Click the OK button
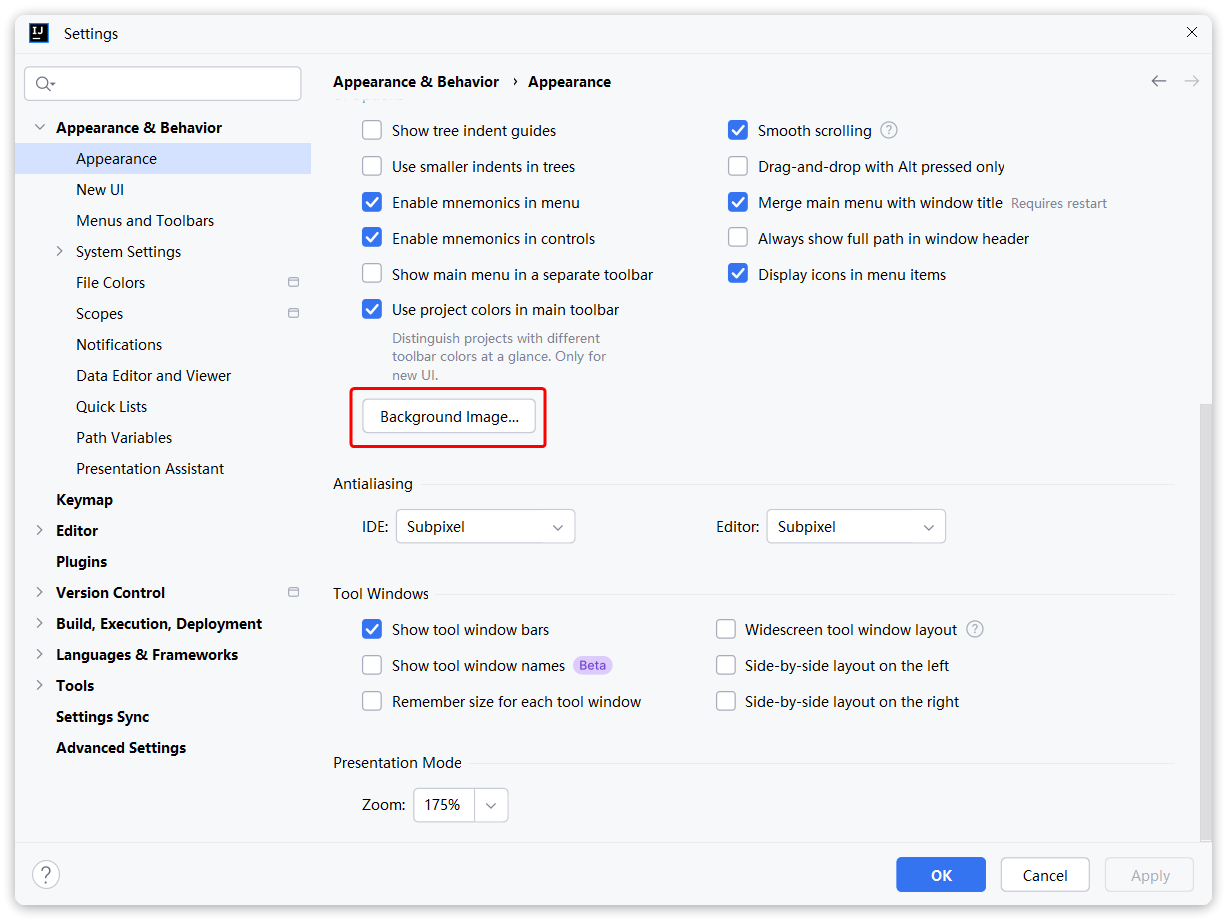 (940, 876)
